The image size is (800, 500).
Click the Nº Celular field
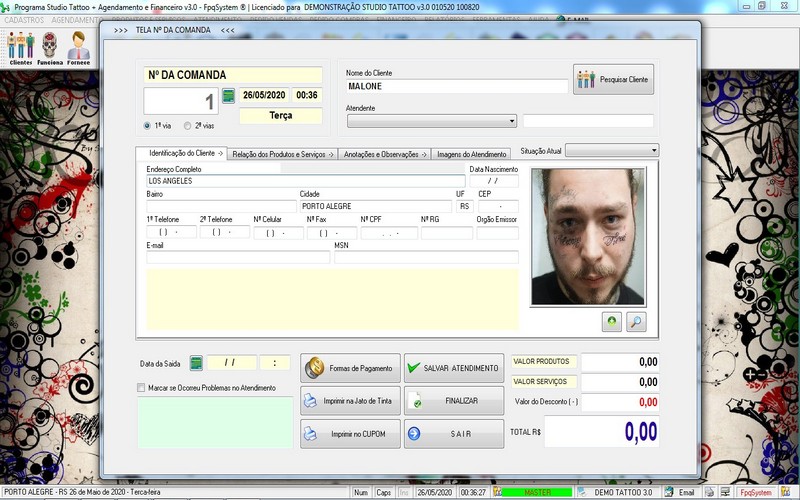click(278, 233)
